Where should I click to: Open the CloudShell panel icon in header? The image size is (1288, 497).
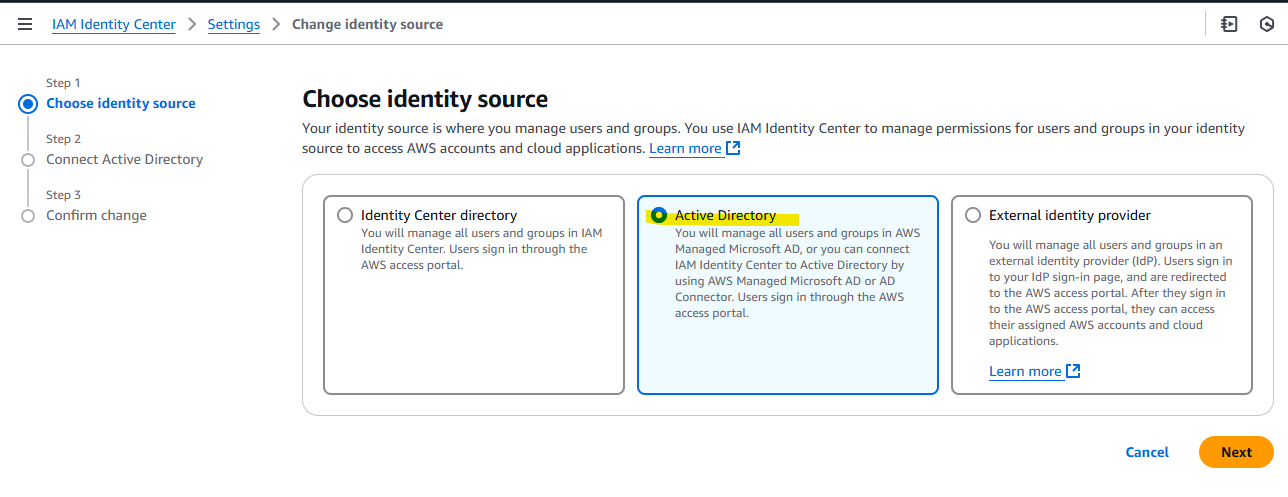[x=1229, y=24]
